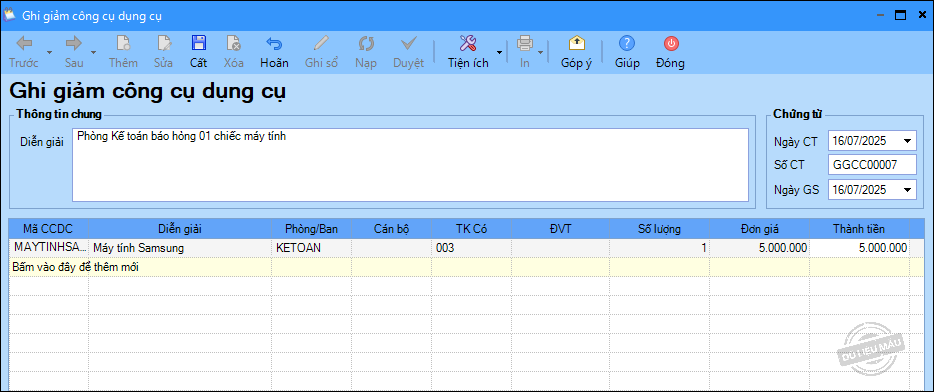Click the Số CT field GGCC00007
The image size is (934, 392).
pos(872,166)
